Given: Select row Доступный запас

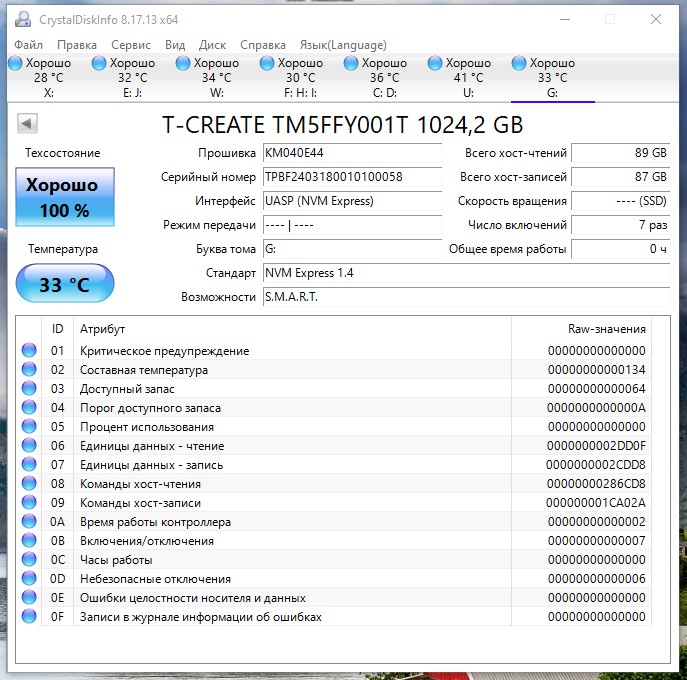Looking at the screenshot, I should (x=334, y=389).
